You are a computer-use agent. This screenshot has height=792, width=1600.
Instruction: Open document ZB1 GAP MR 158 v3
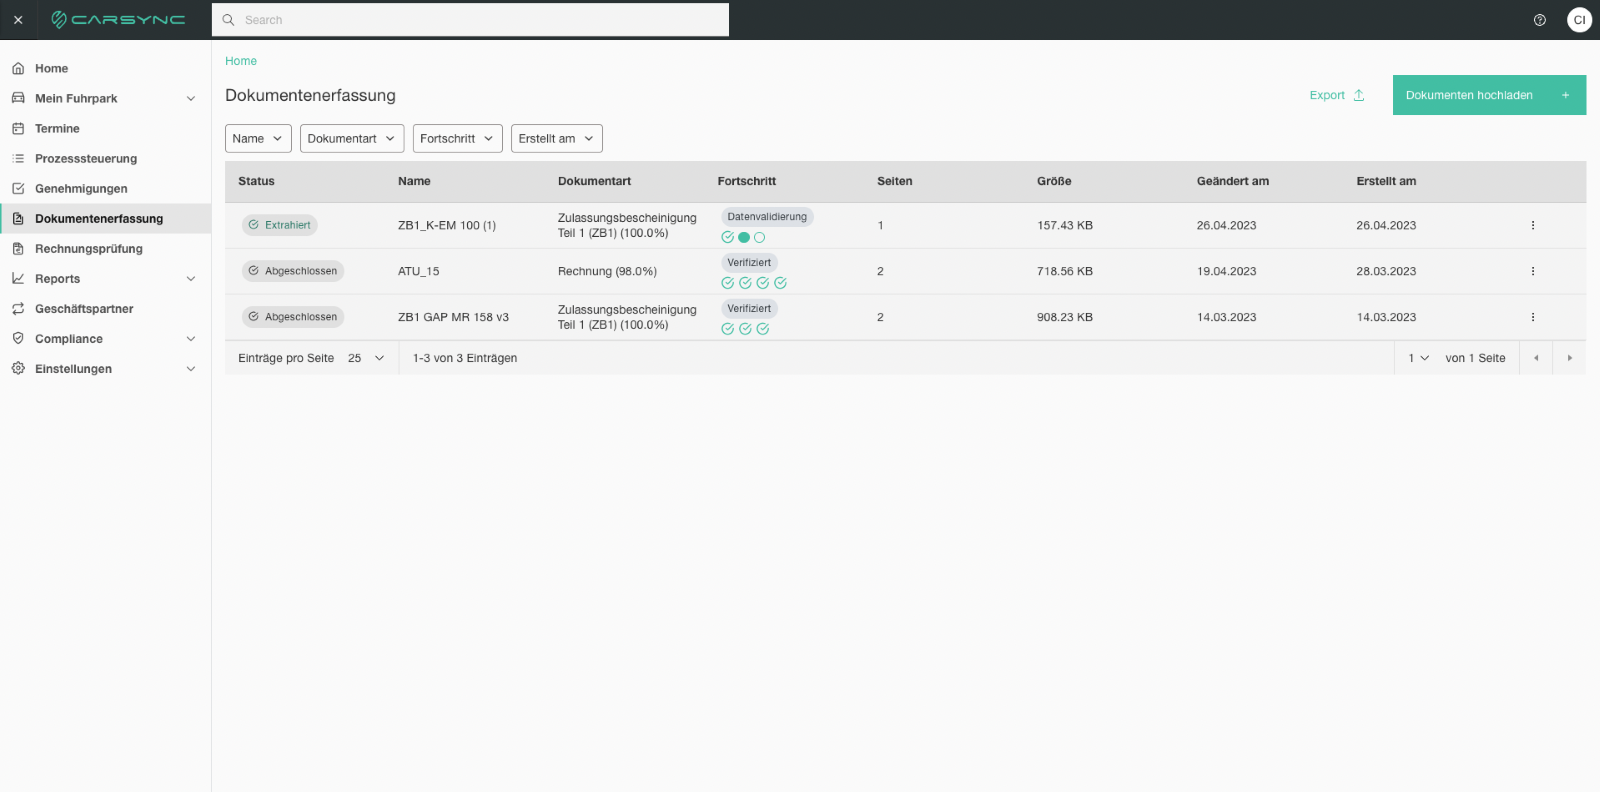point(453,318)
